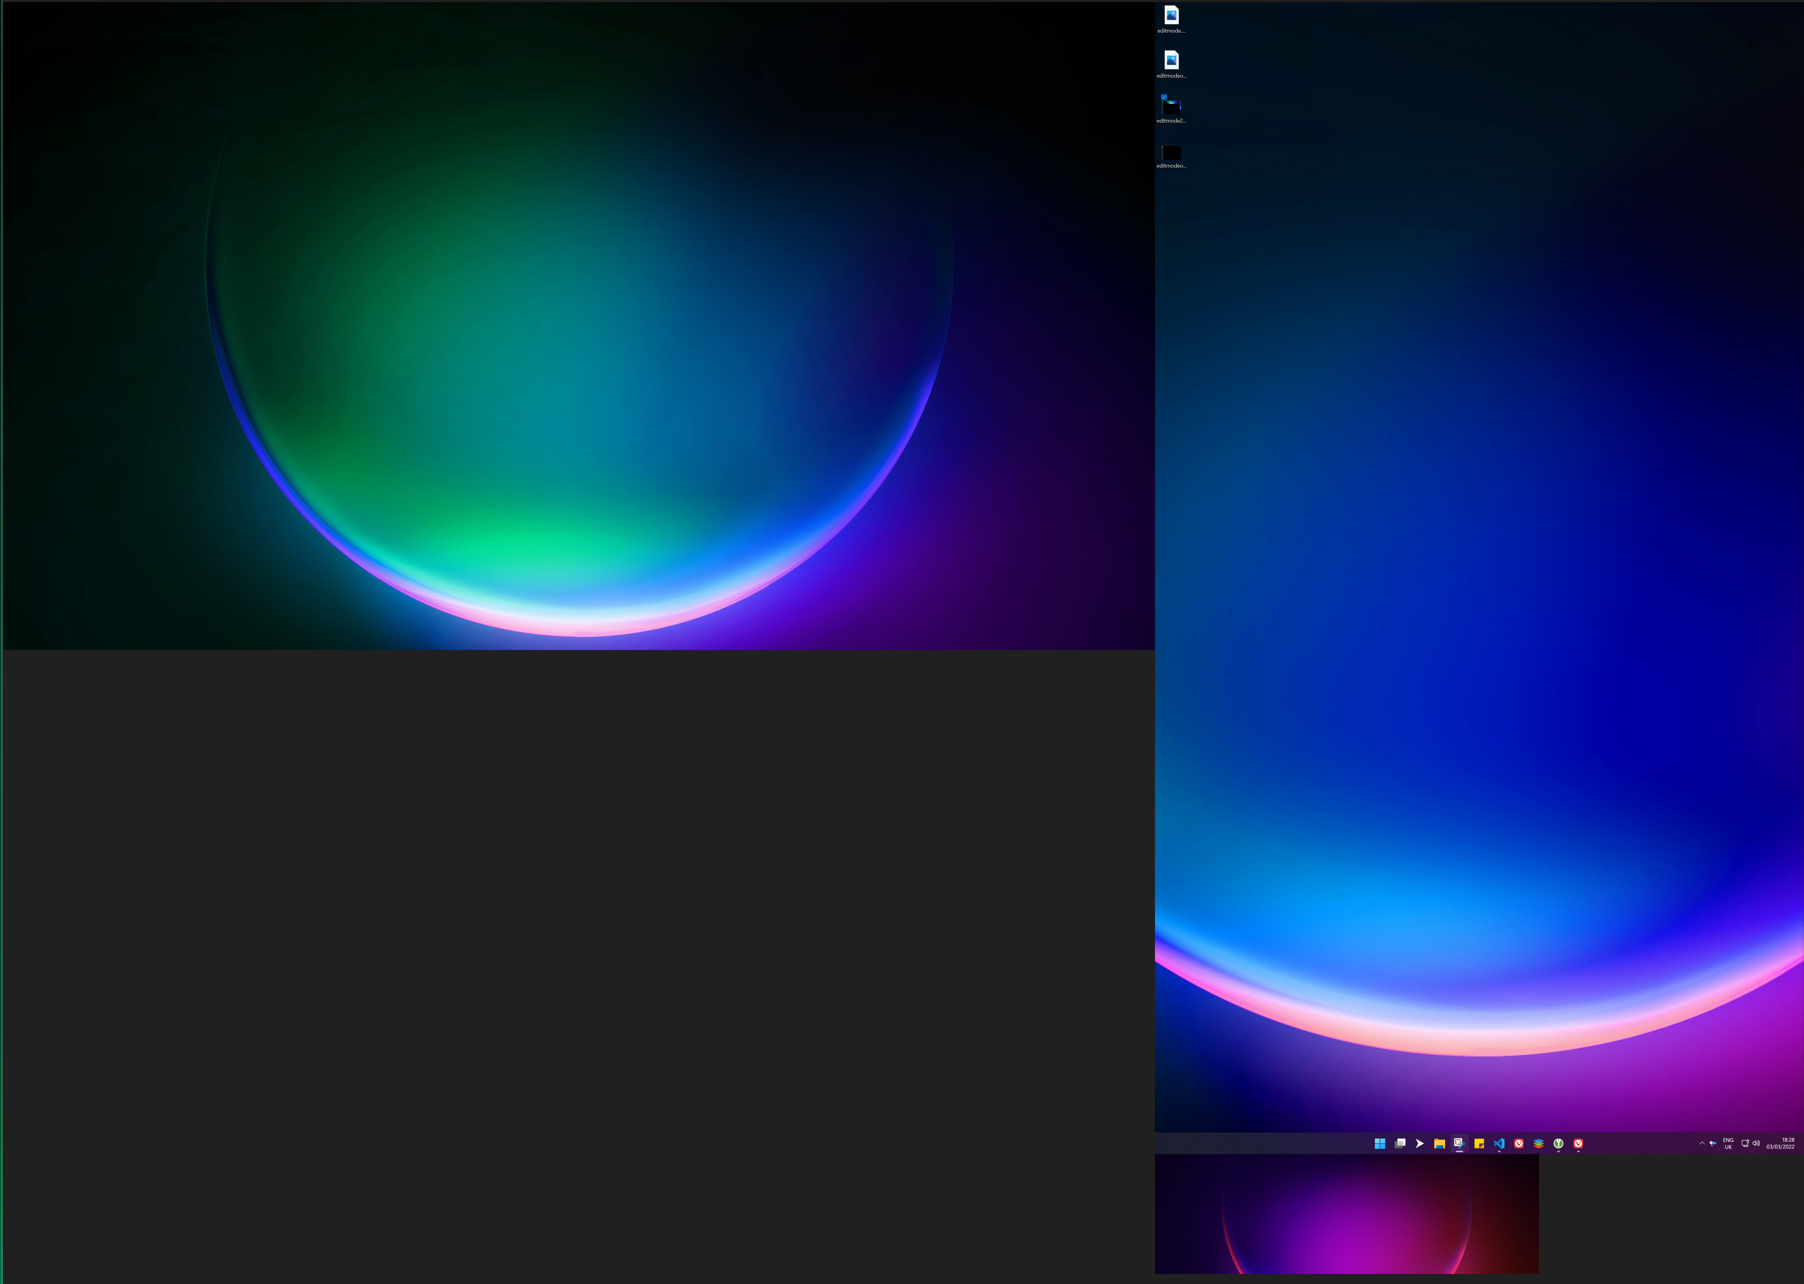Expand the hidden system tray icons chevron

pyautogui.click(x=1701, y=1143)
